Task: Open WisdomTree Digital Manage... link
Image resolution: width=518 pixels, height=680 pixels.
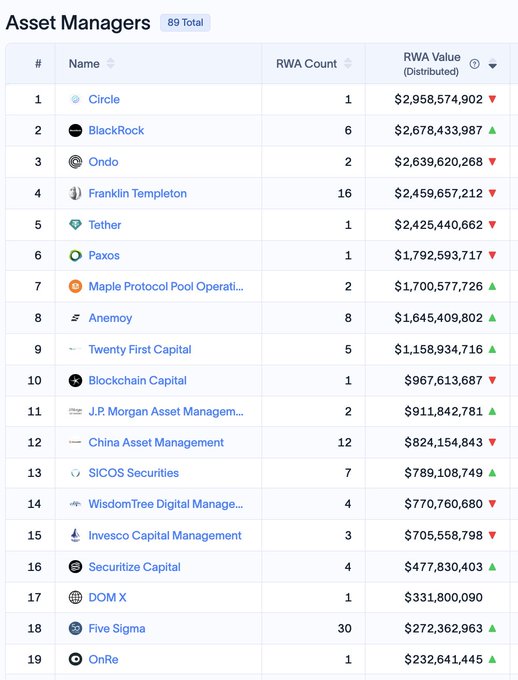Action: coord(166,504)
